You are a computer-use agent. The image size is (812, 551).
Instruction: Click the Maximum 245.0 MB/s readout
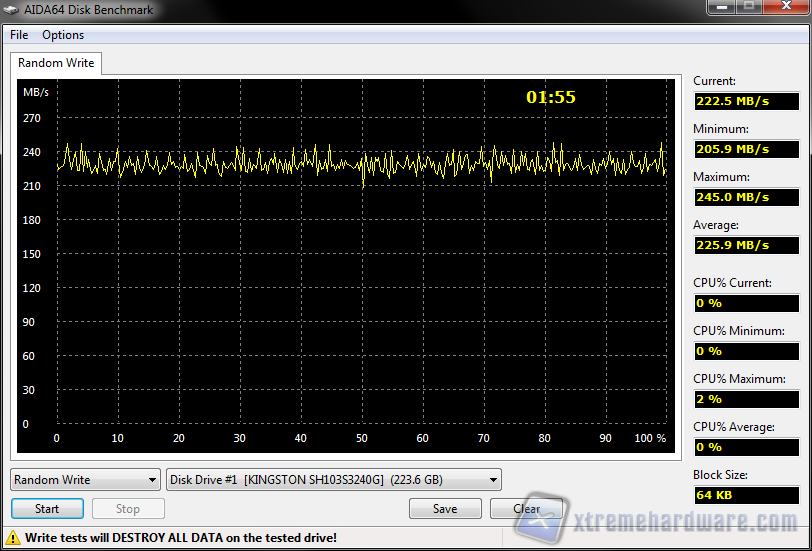(x=745, y=197)
